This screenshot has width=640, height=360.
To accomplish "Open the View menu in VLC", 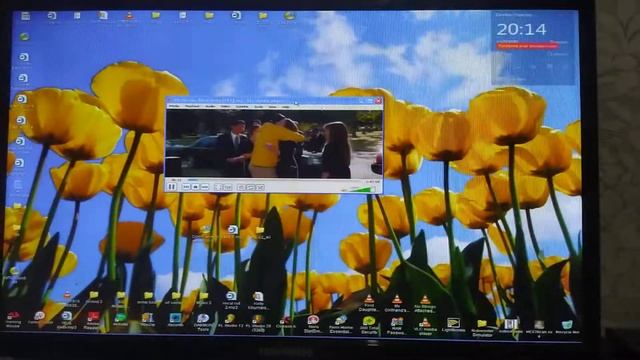I will (272, 107).
